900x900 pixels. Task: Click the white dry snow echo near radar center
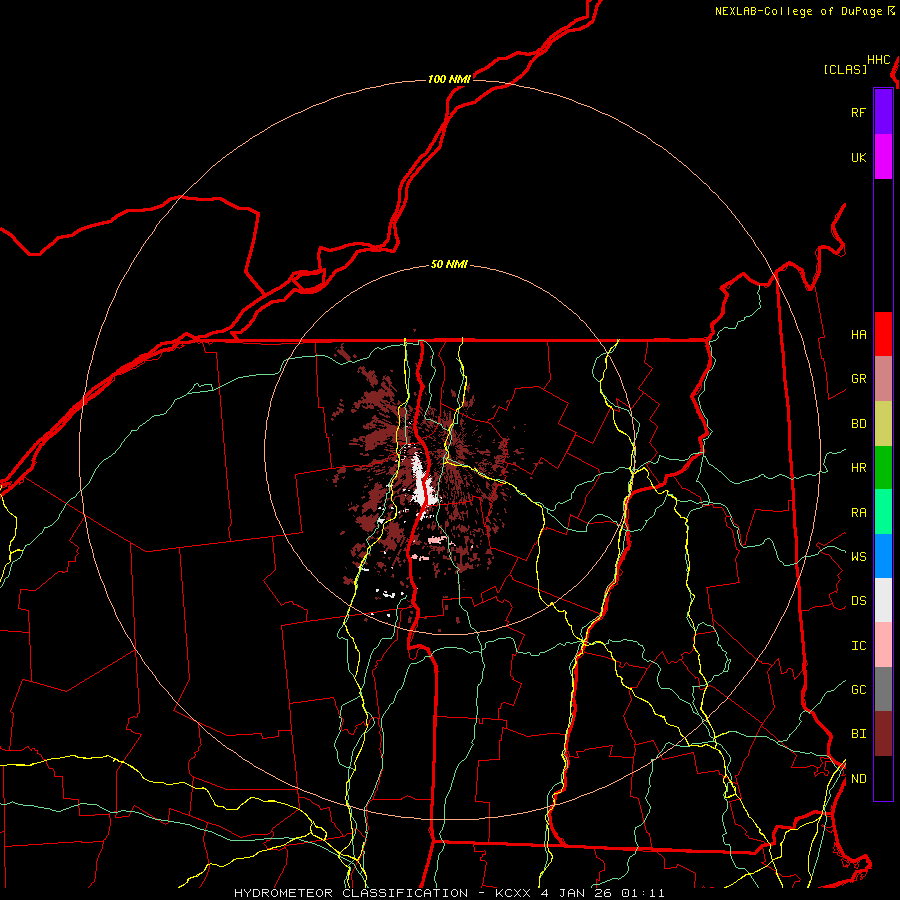pos(423,480)
